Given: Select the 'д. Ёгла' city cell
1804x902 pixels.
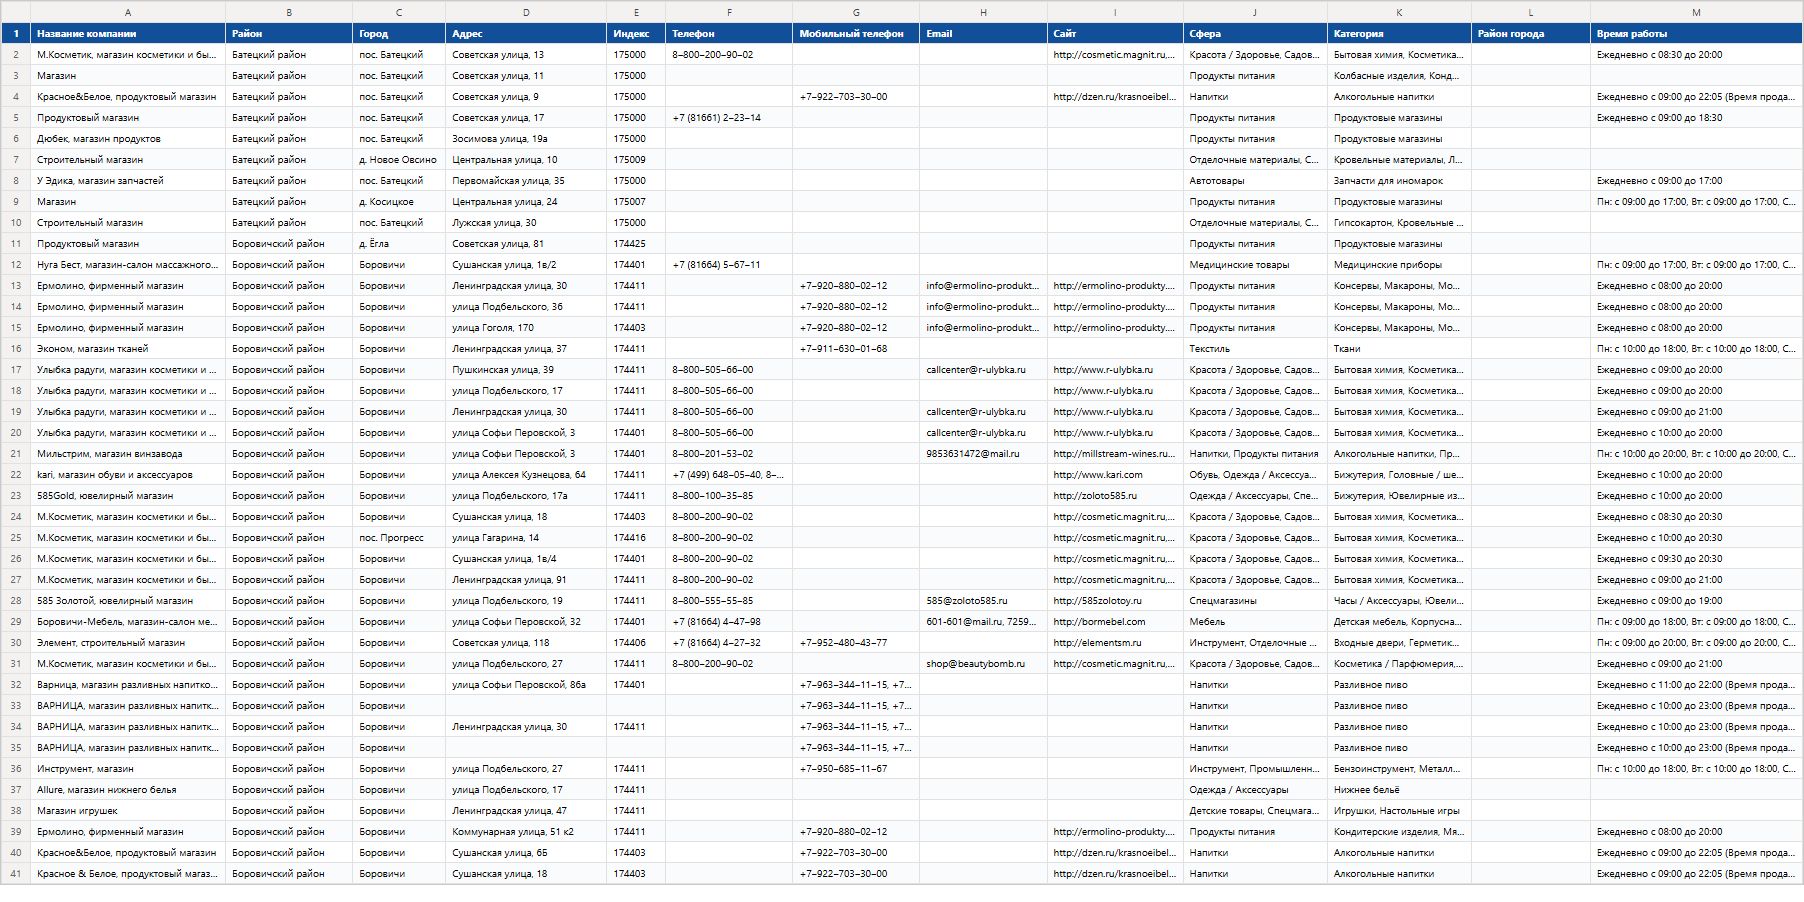Looking at the screenshot, I should [x=399, y=244].
